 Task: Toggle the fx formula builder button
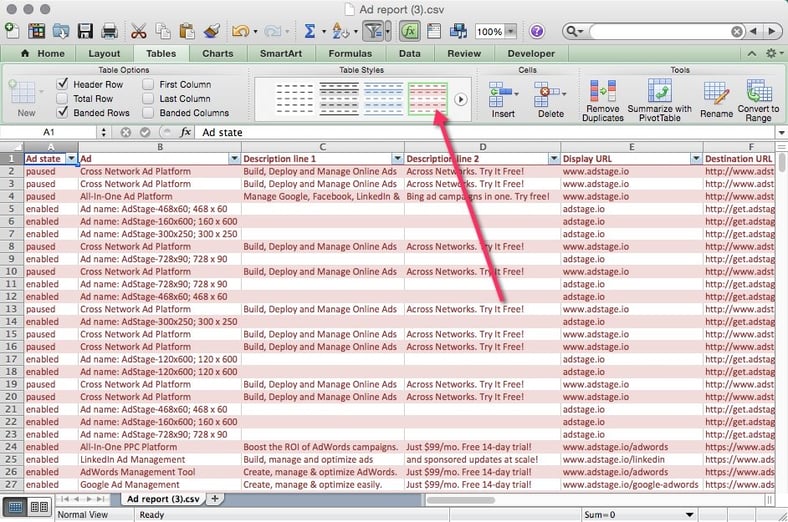click(410, 31)
